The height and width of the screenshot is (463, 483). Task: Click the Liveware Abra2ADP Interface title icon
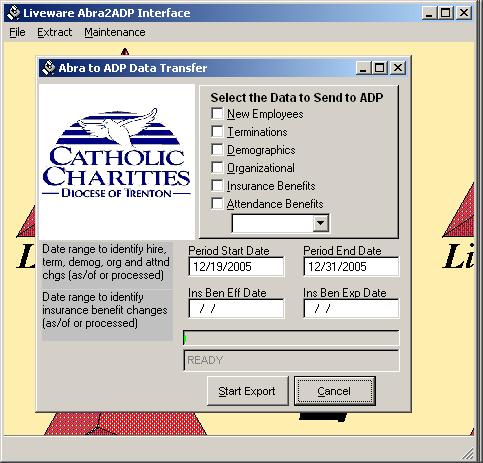pos(13,13)
